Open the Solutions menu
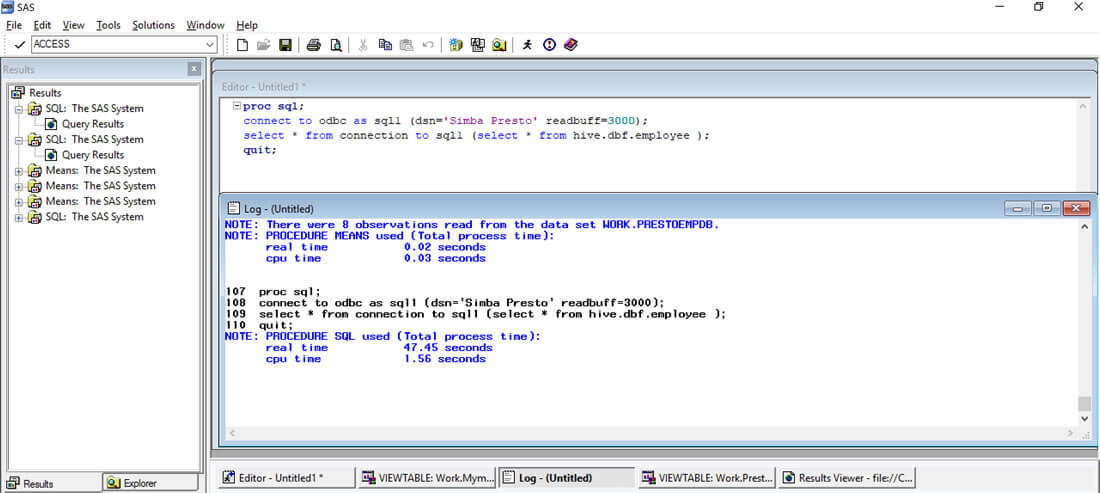Screen dimensions: 1100x493 point(154,25)
